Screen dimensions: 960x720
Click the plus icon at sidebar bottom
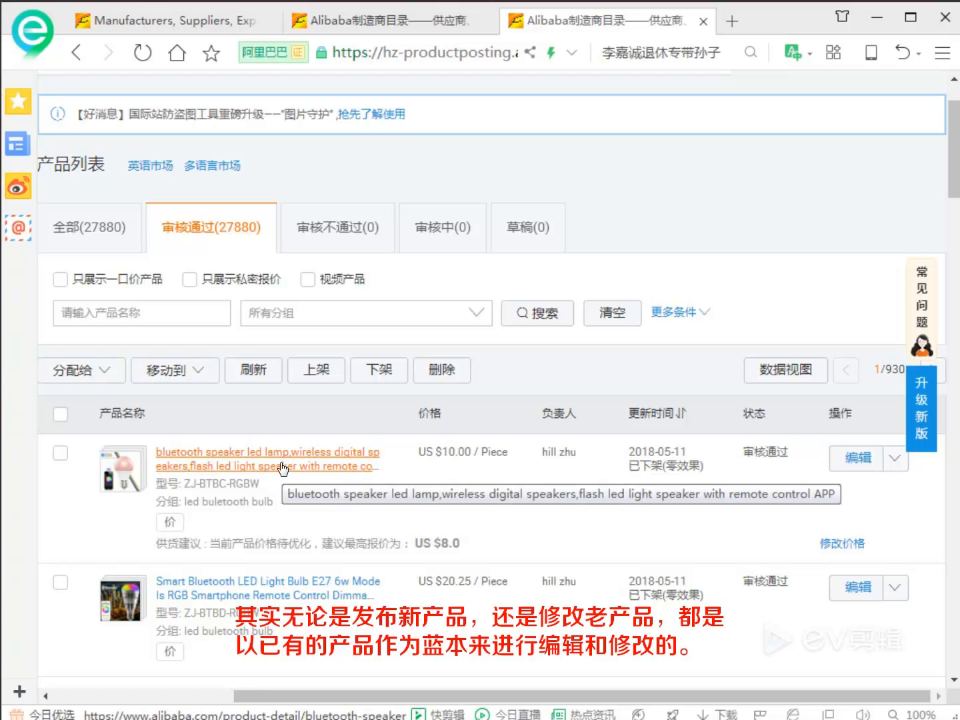tap(19, 691)
